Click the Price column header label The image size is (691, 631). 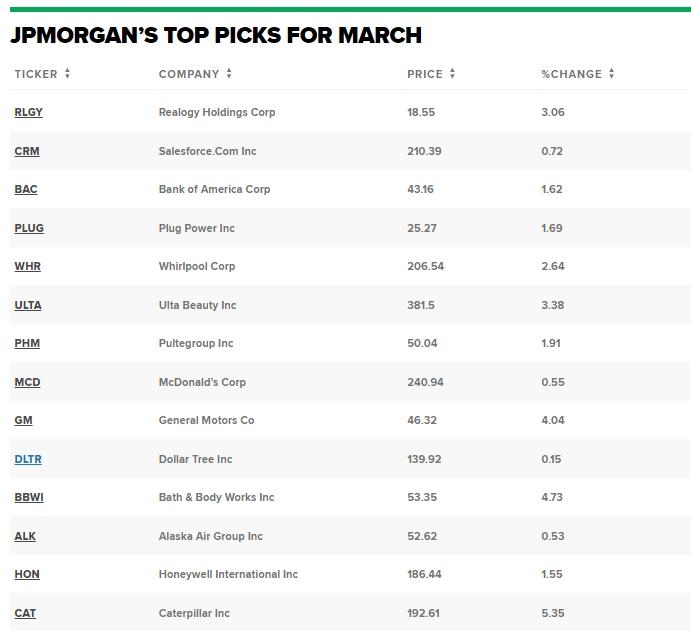[424, 74]
